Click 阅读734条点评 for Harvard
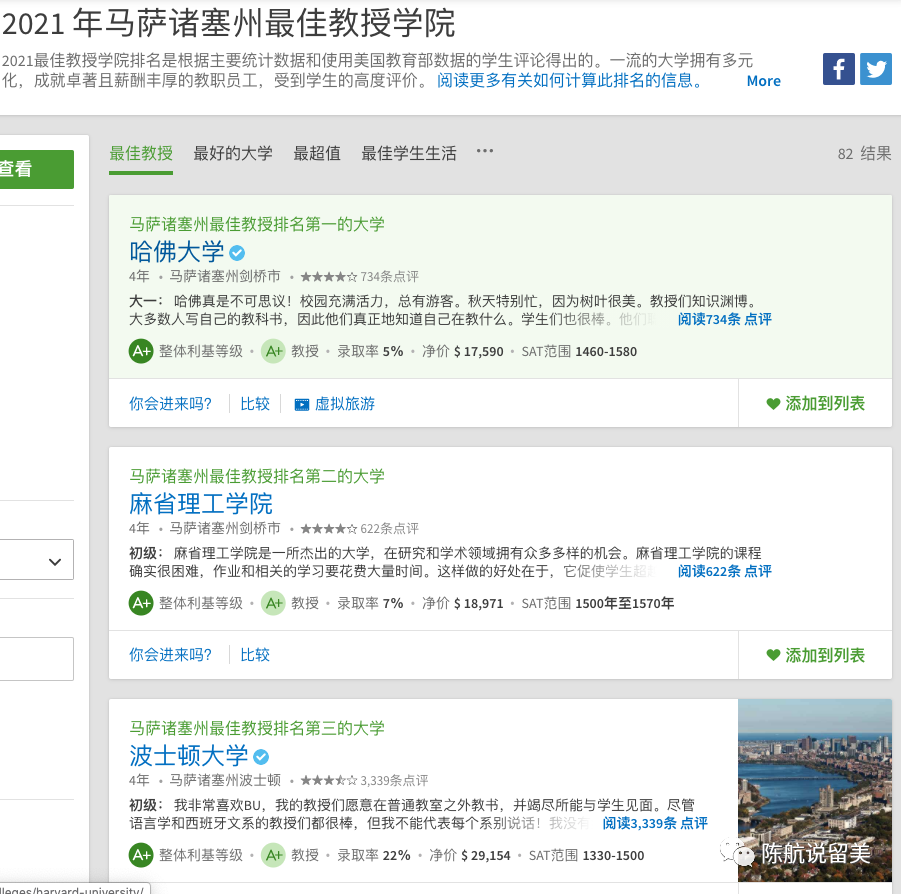 pyautogui.click(x=724, y=320)
